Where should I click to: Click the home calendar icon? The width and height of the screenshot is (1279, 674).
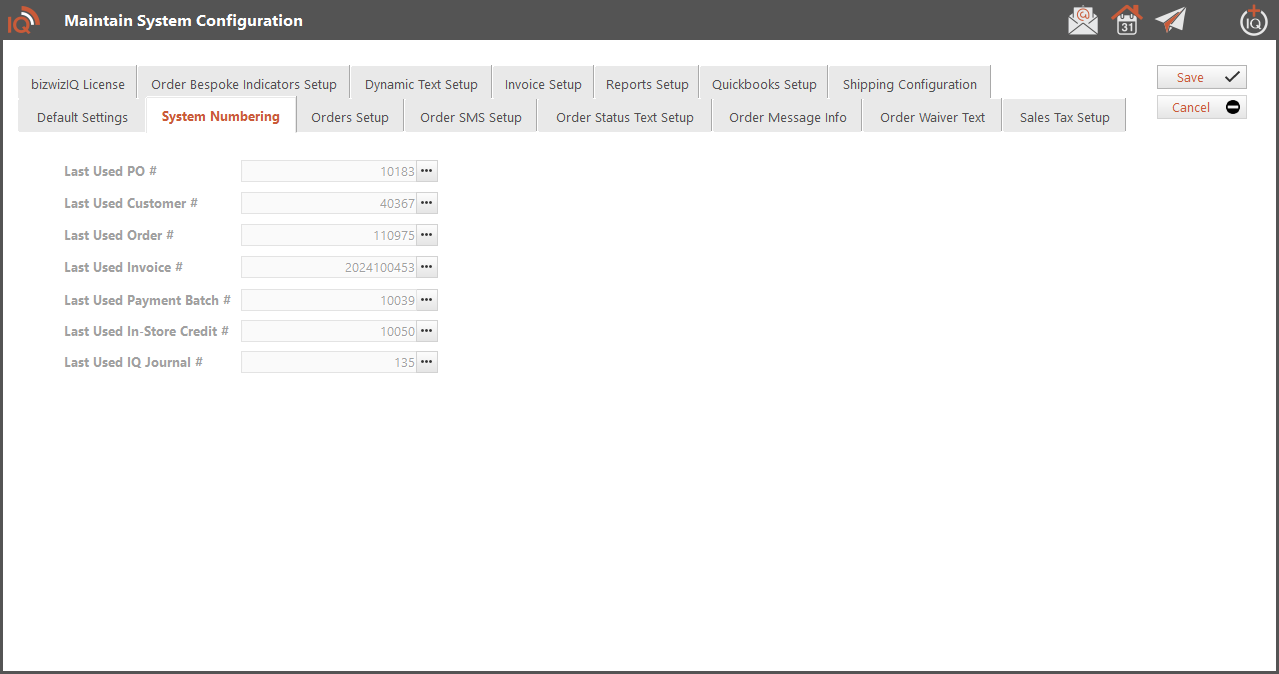point(1127,20)
